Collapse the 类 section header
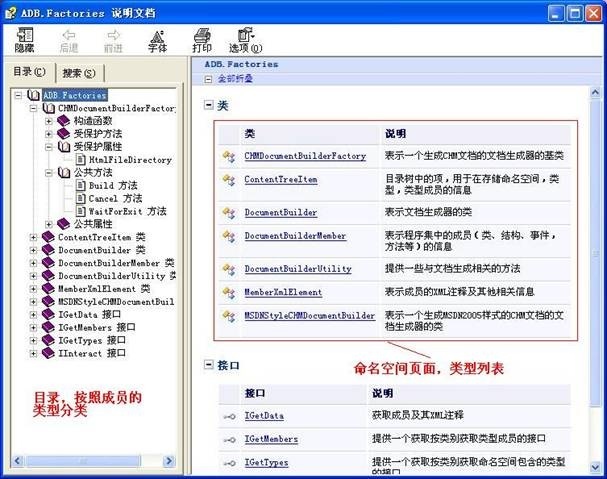 coord(208,104)
